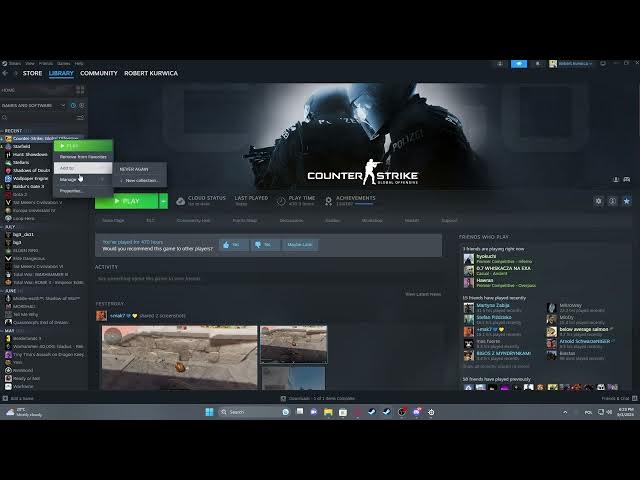Open Windows Start menu
Image resolution: width=640 pixels, height=480 pixels.
[x=209, y=412]
